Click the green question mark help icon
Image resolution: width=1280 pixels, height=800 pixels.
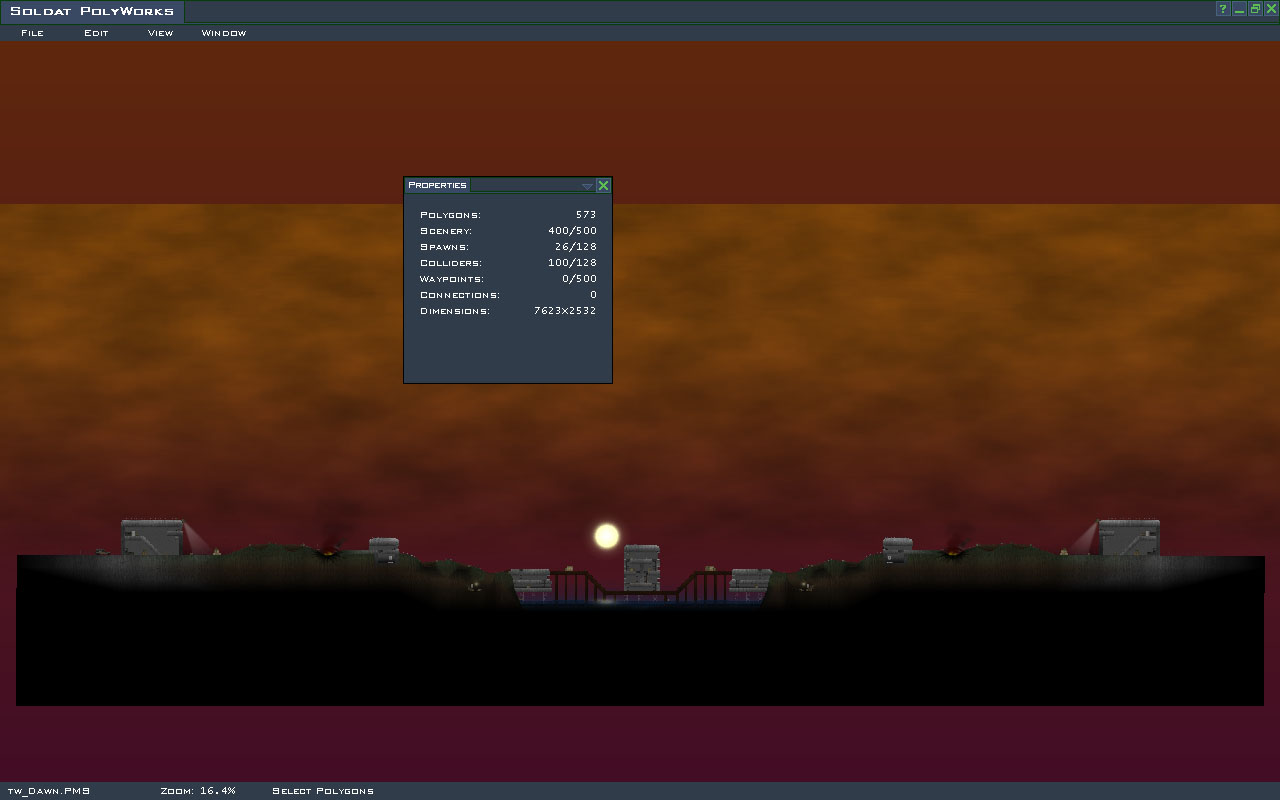click(x=1222, y=9)
